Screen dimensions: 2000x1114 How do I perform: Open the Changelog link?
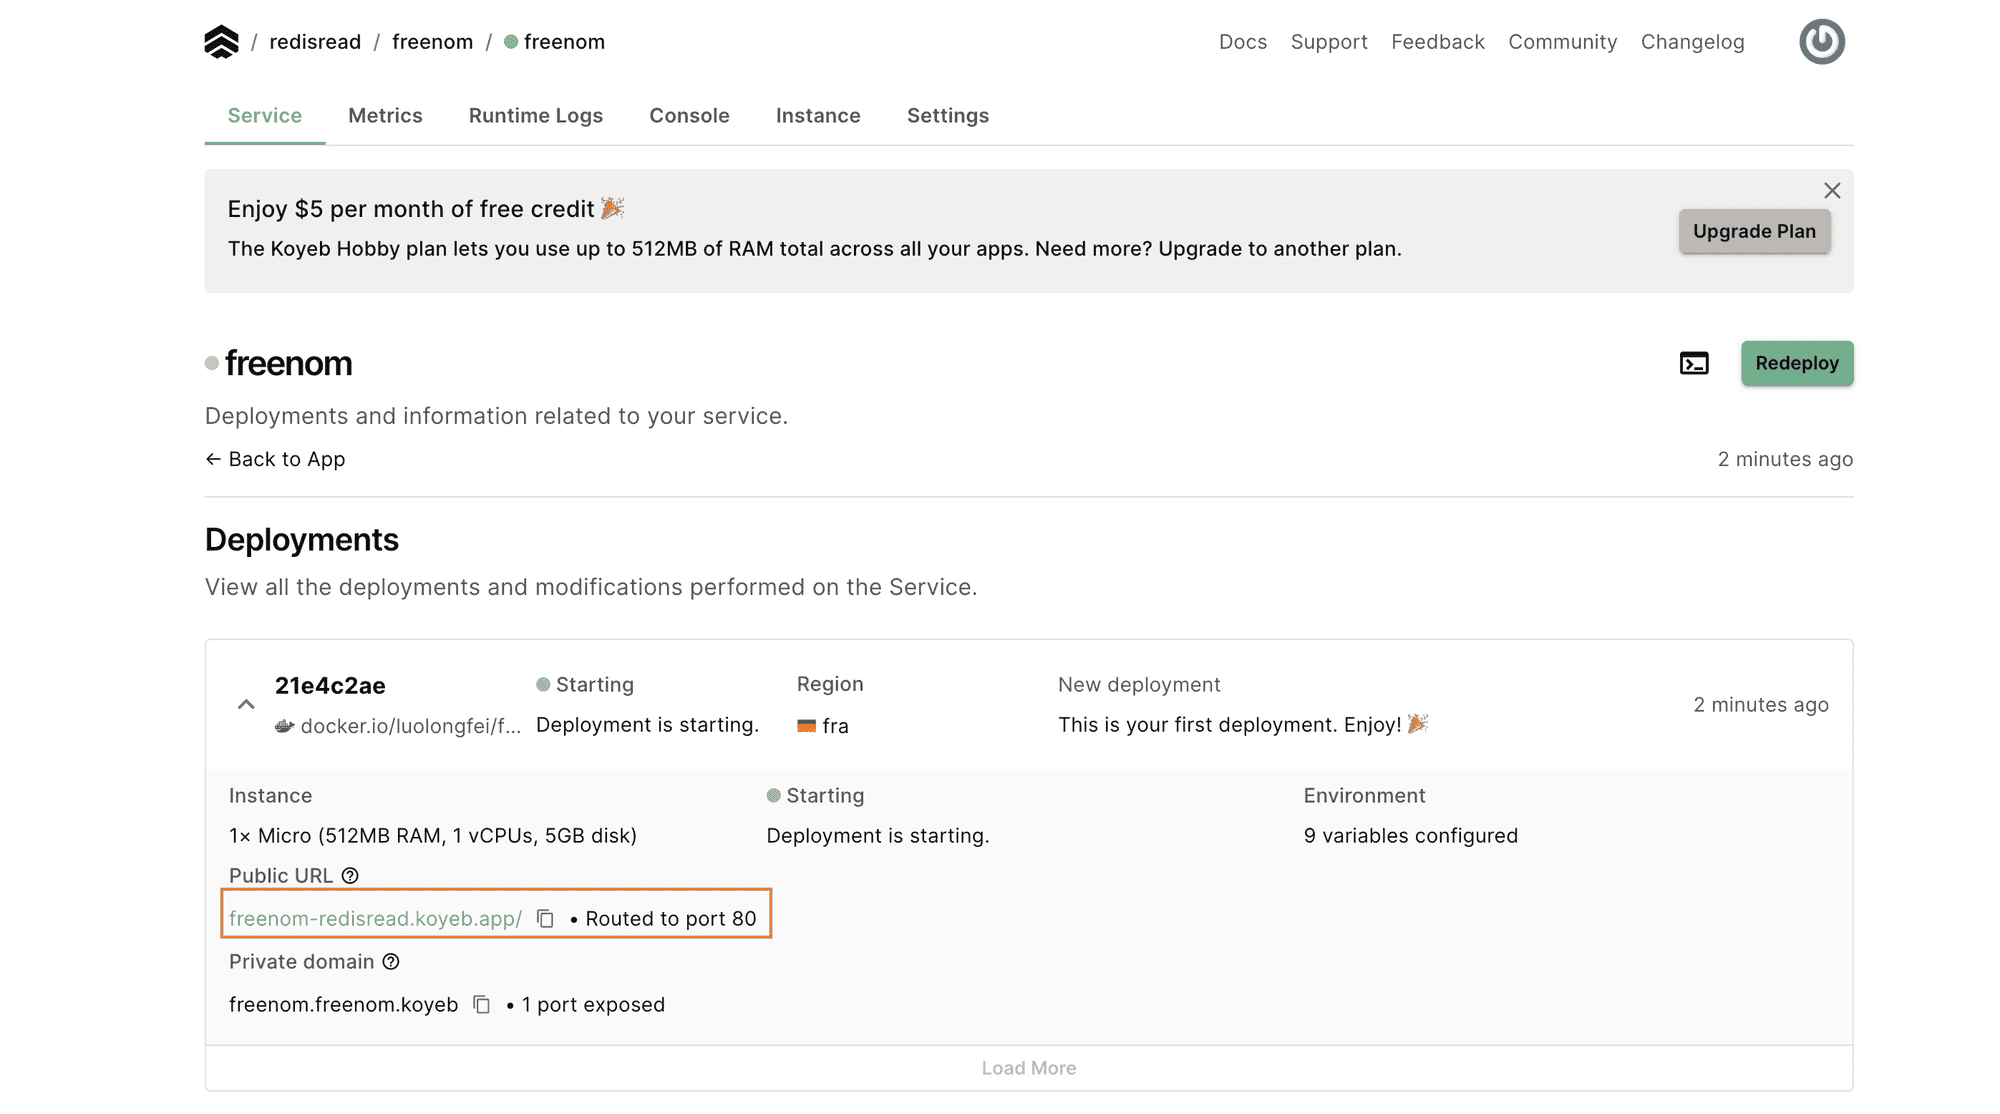[1693, 42]
